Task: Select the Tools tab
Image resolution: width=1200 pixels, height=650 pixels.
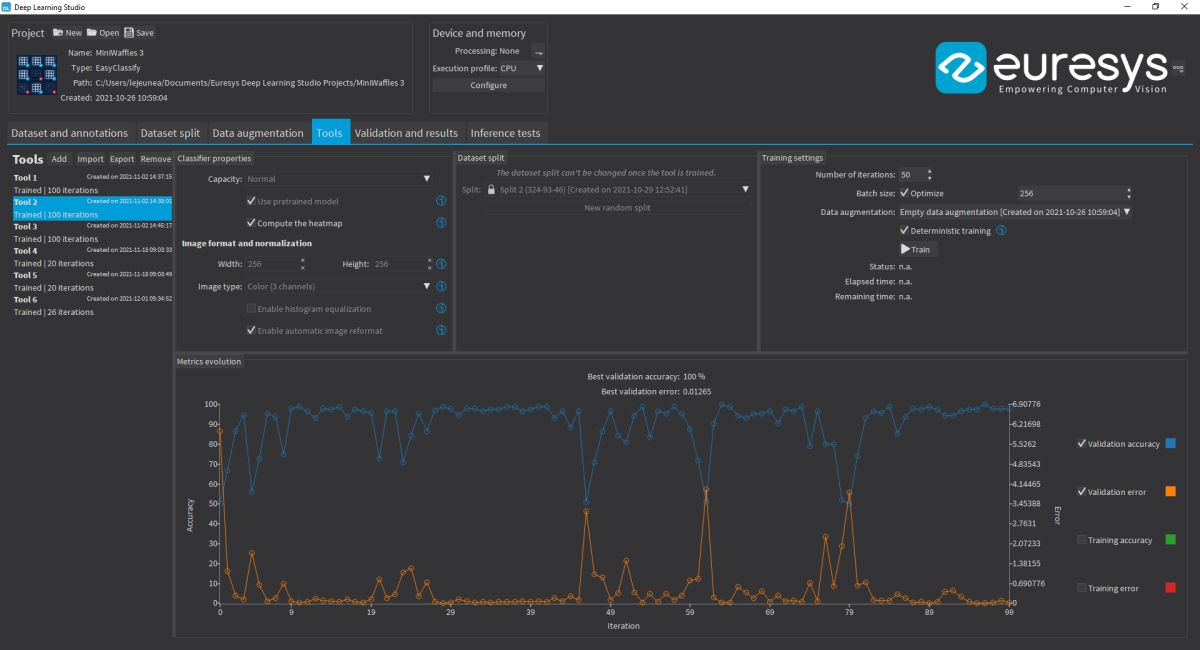Action: click(x=329, y=133)
